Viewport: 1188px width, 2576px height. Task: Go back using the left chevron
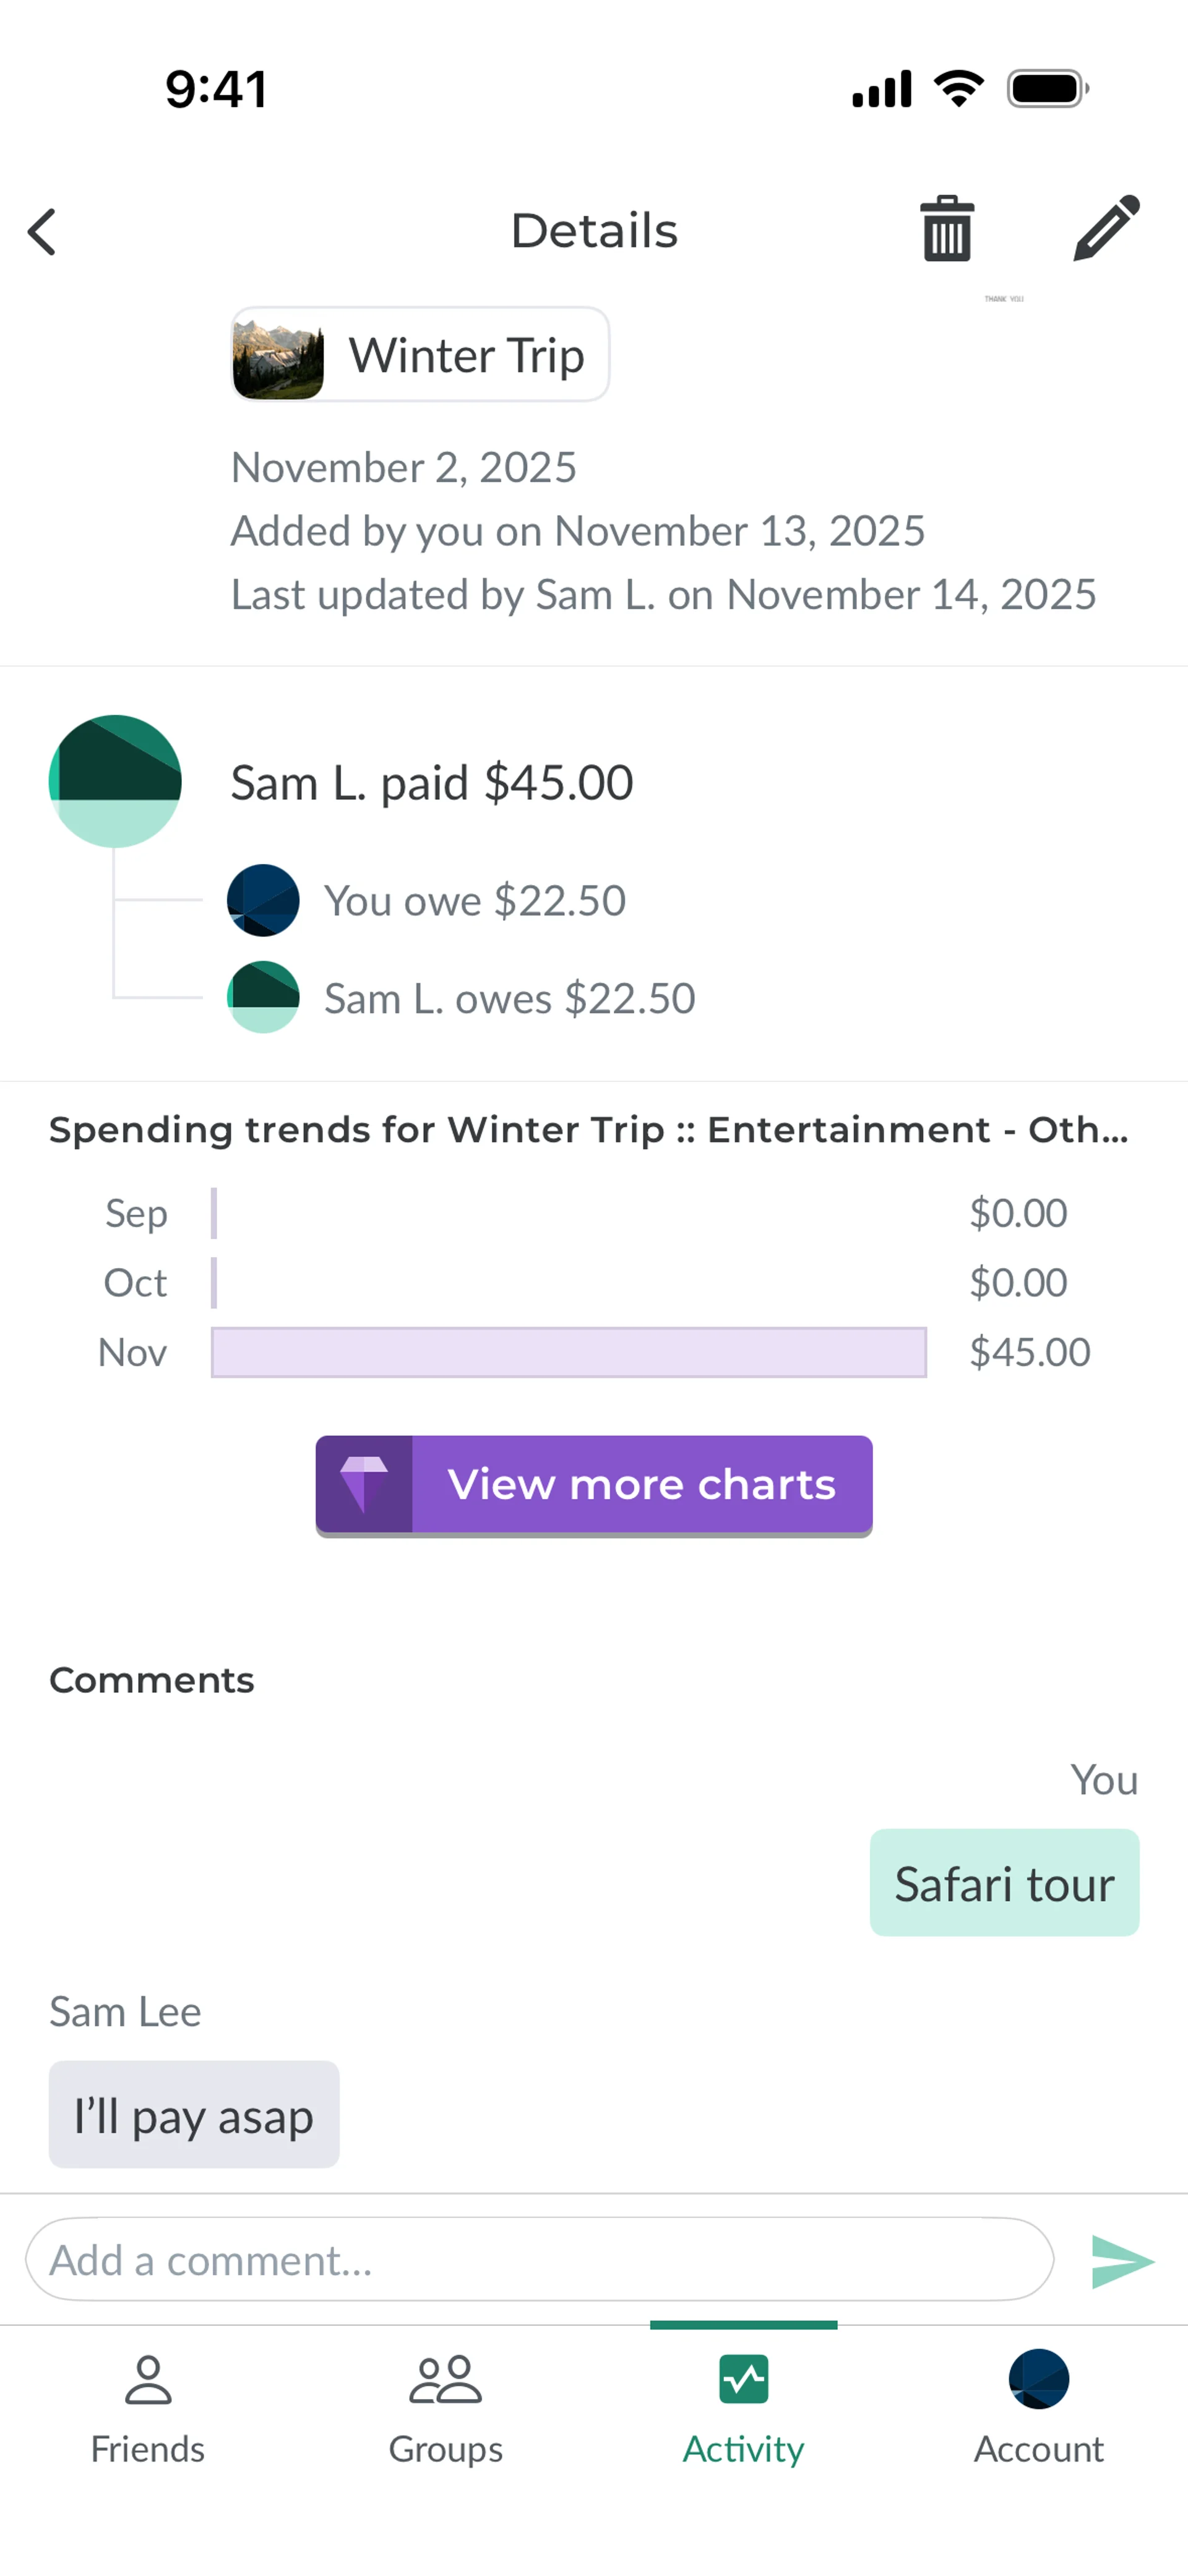pos(42,232)
